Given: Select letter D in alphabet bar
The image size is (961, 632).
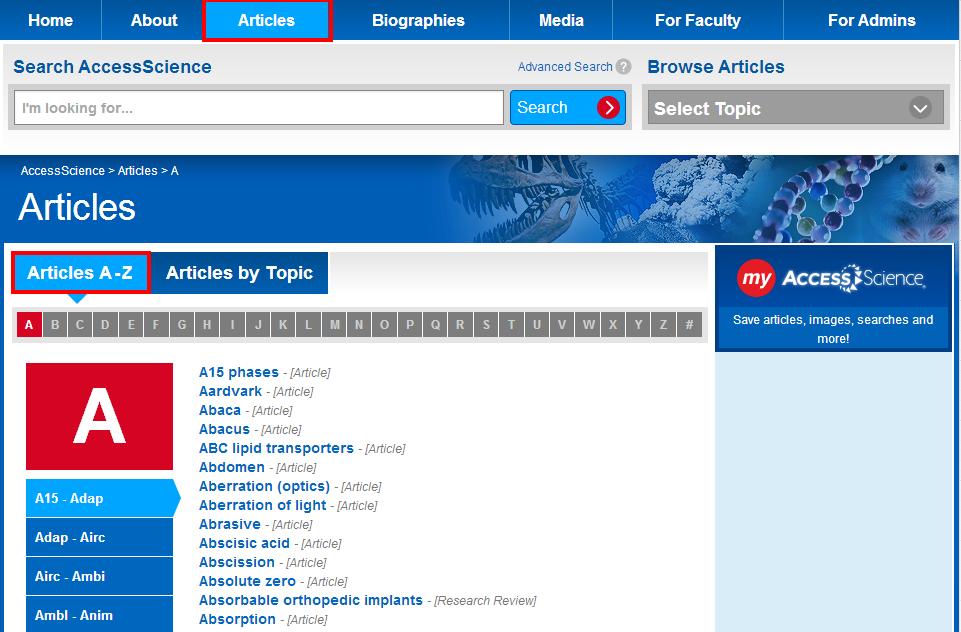Looking at the screenshot, I should coord(105,324).
